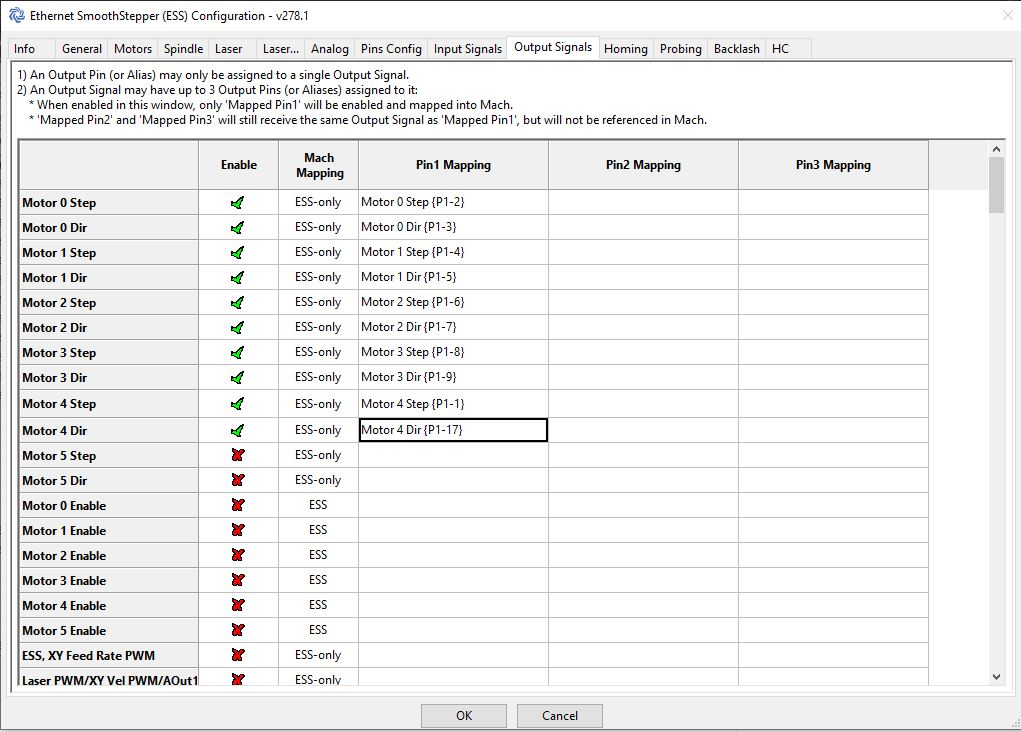Enable the Laser PWM/XY Vel PWM/AOut1 signal
Image resolution: width=1021 pixels, height=732 pixels.
coord(238,679)
